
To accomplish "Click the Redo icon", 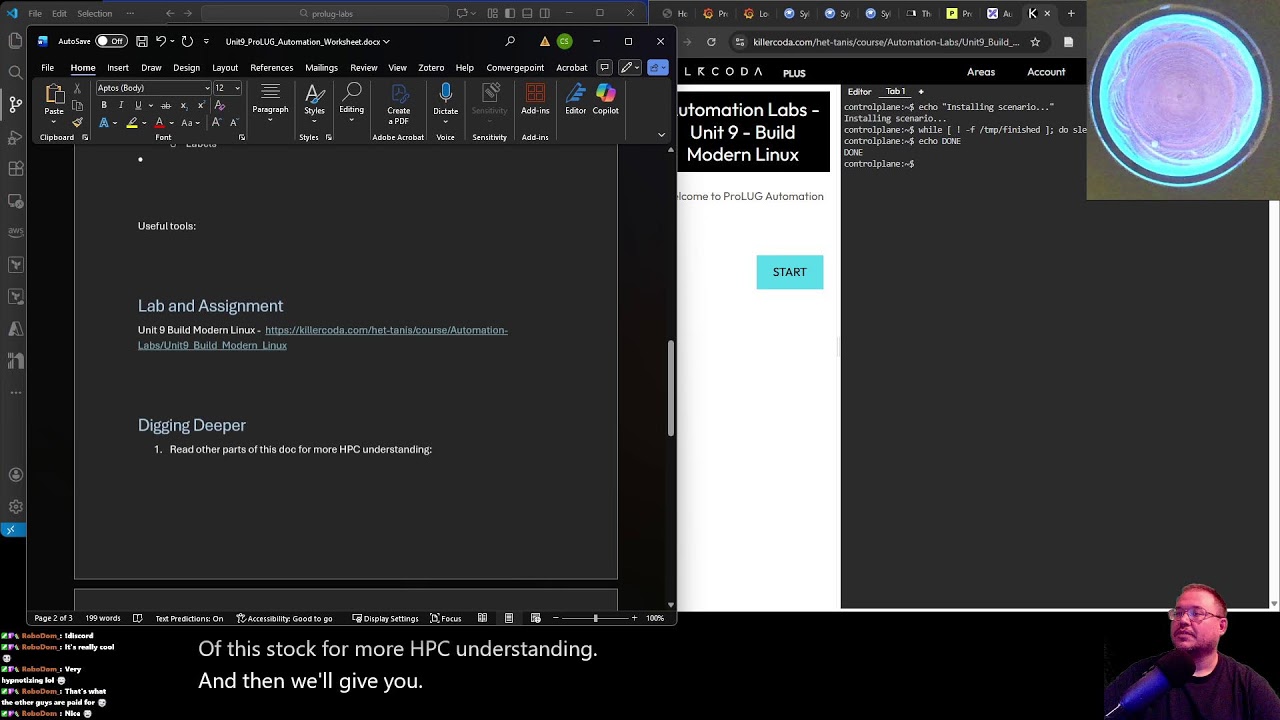I will coord(187,41).
